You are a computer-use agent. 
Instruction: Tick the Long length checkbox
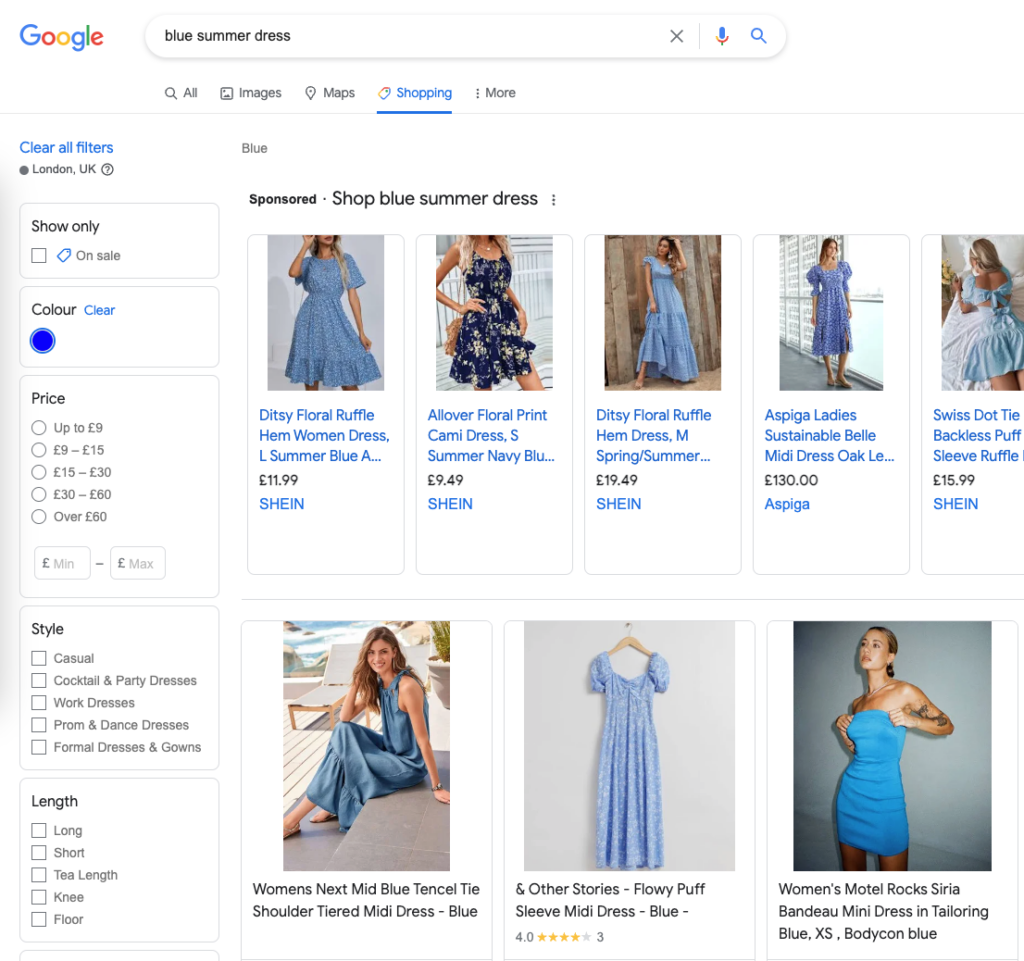pyautogui.click(x=39, y=830)
